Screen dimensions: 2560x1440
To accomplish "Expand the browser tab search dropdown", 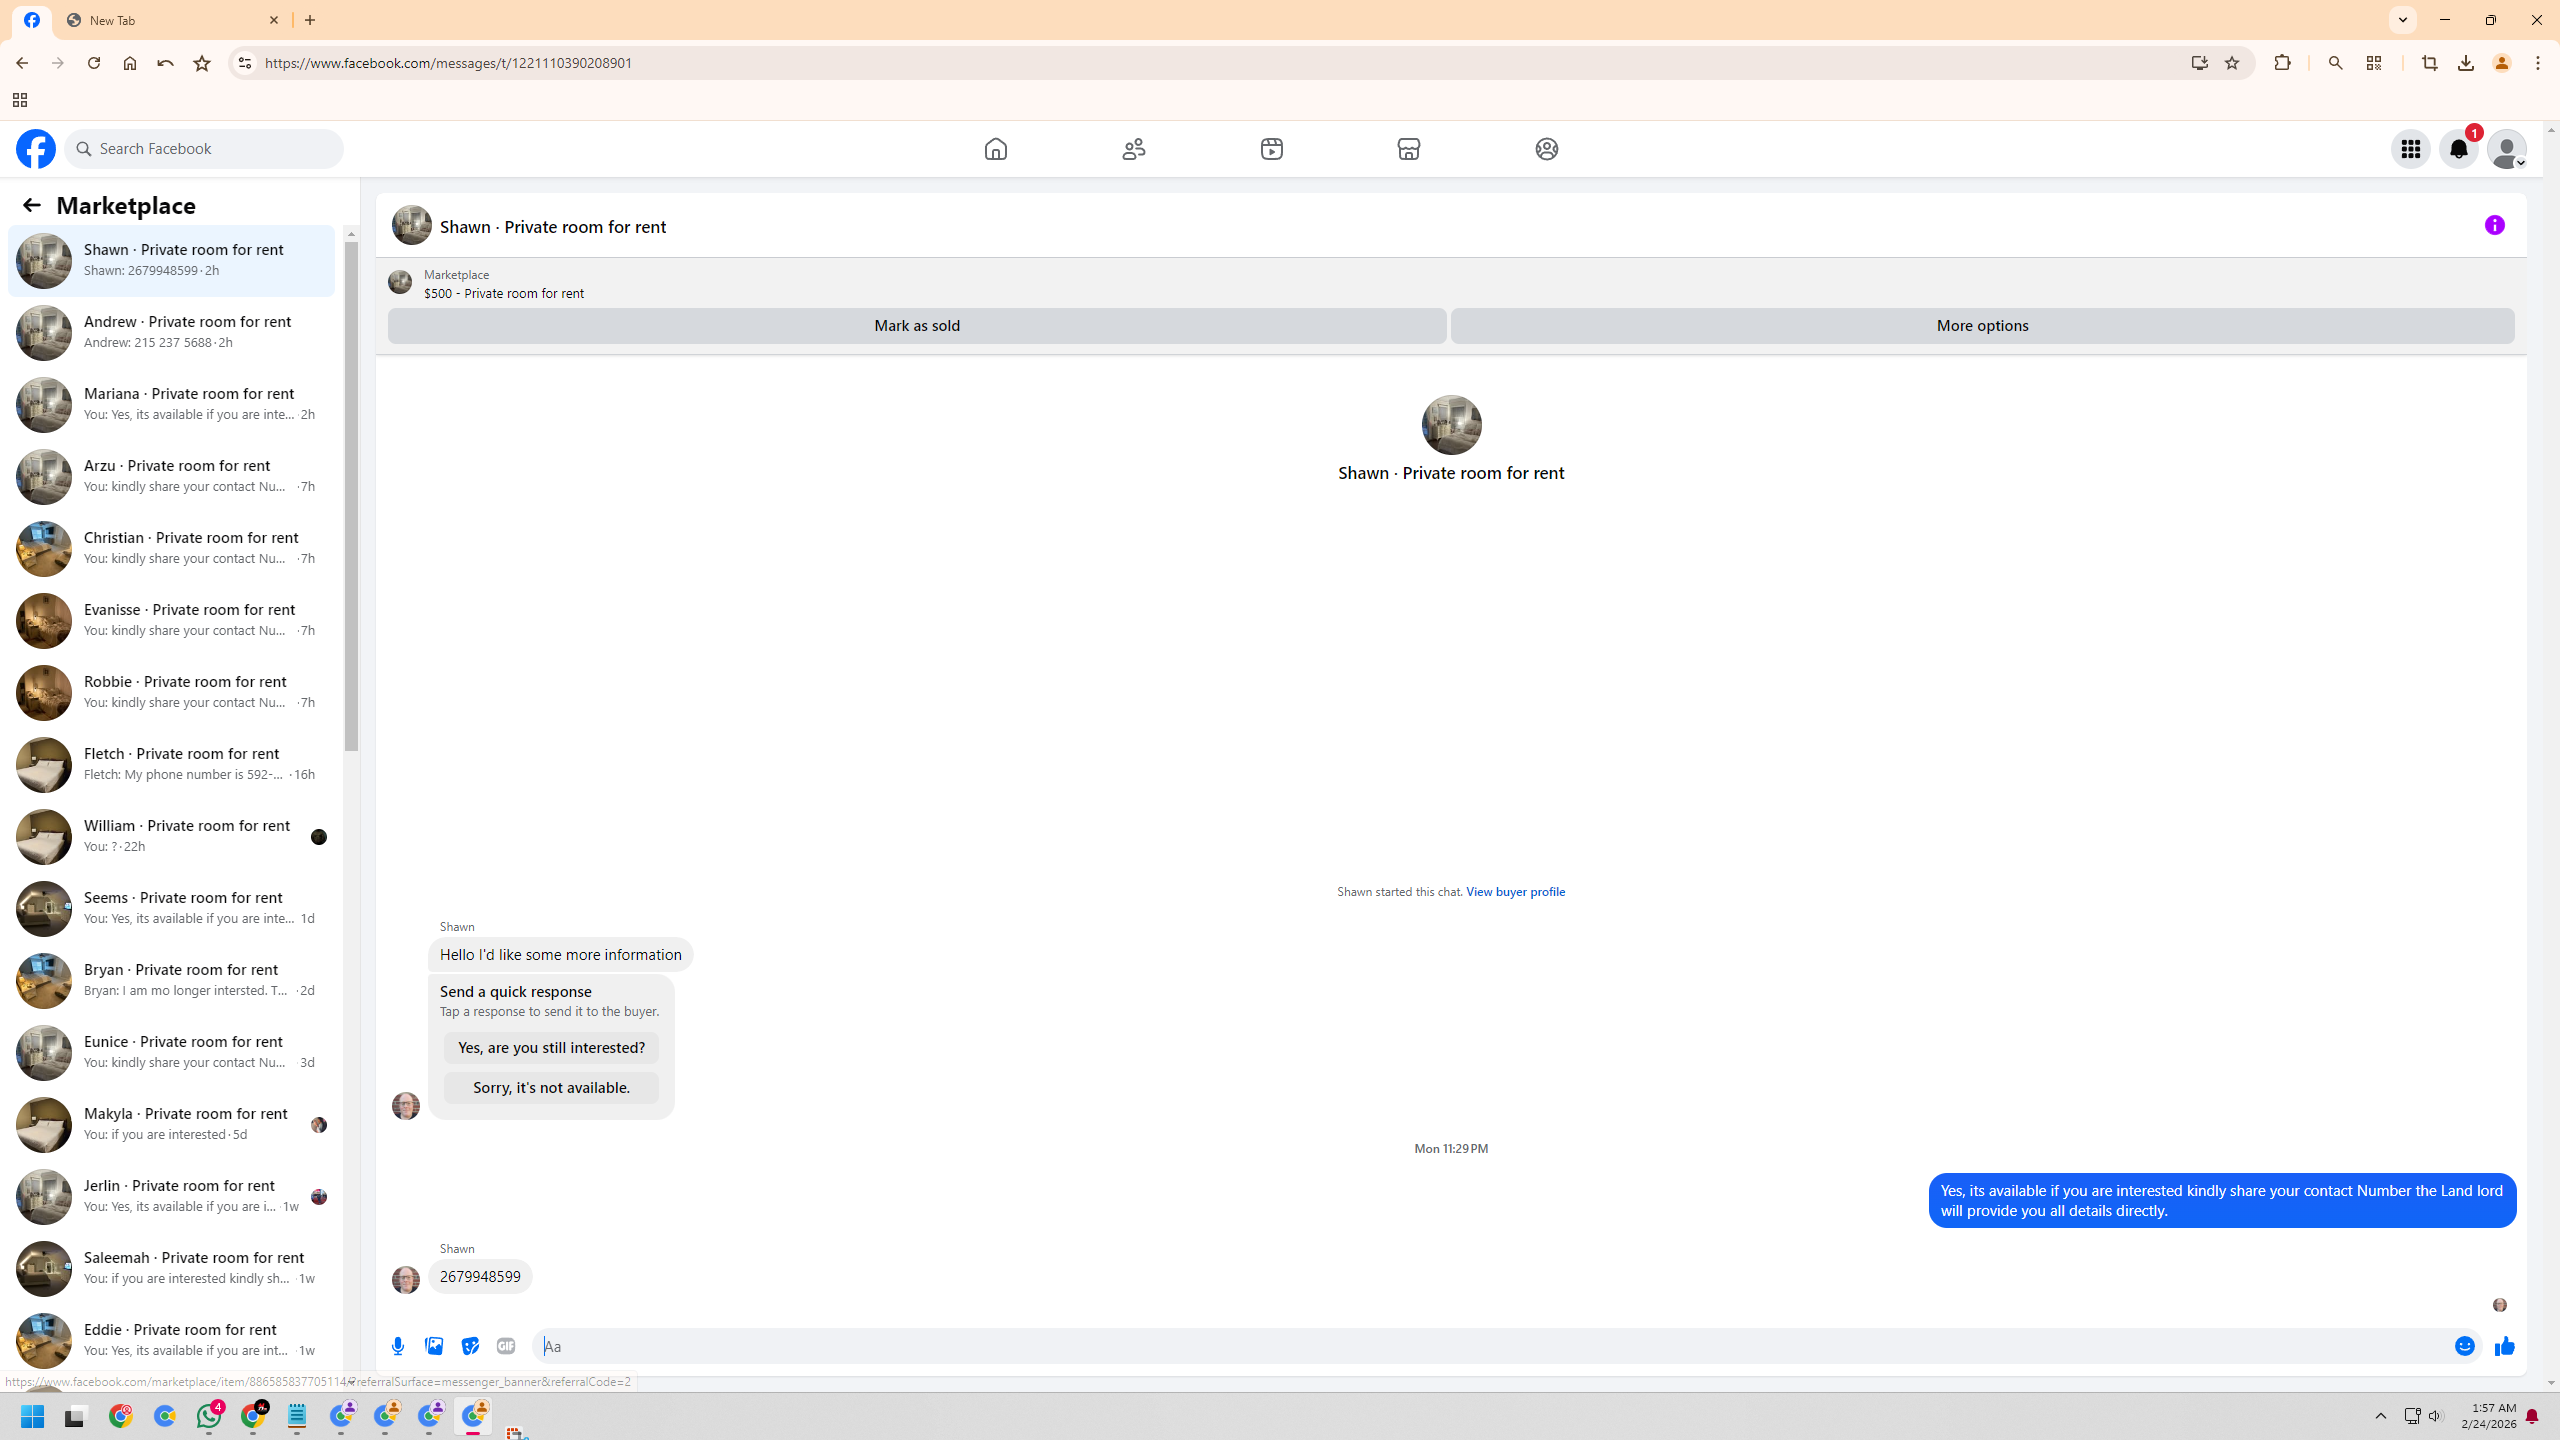I will point(2403,20).
